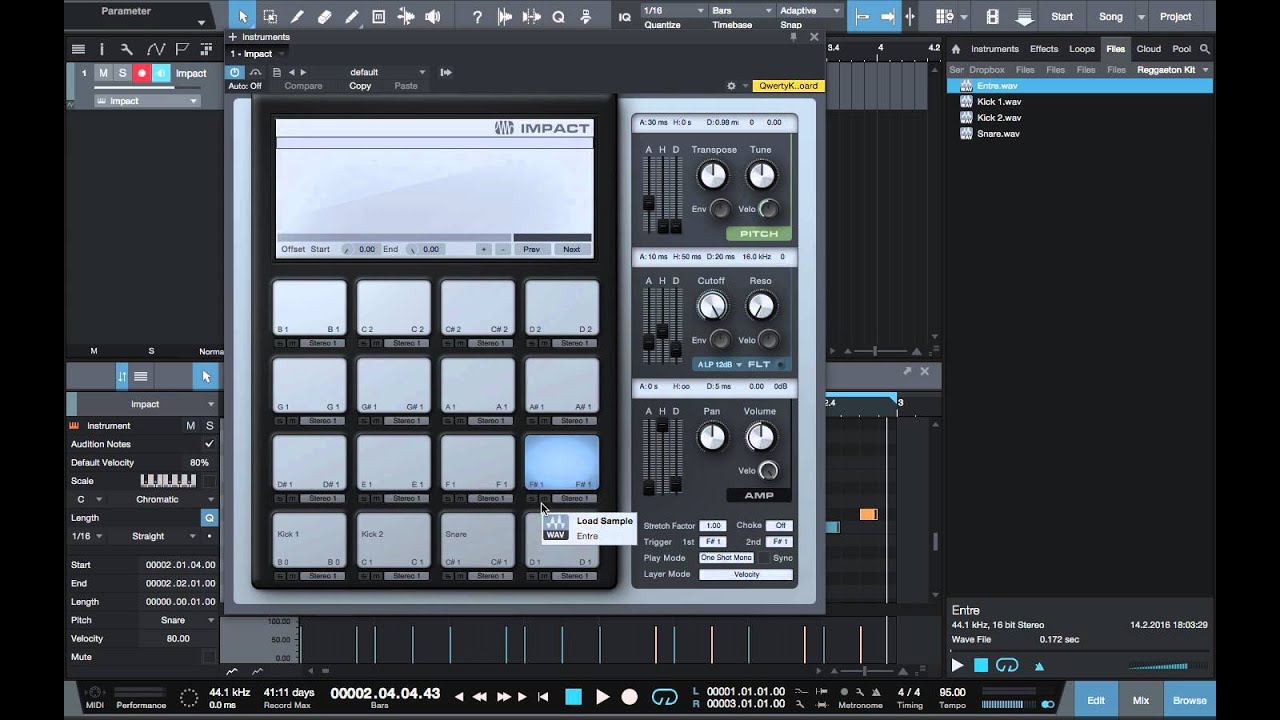Open the Adaptive Snap dropdown
Viewport: 1280px width, 720px height.
(809, 10)
